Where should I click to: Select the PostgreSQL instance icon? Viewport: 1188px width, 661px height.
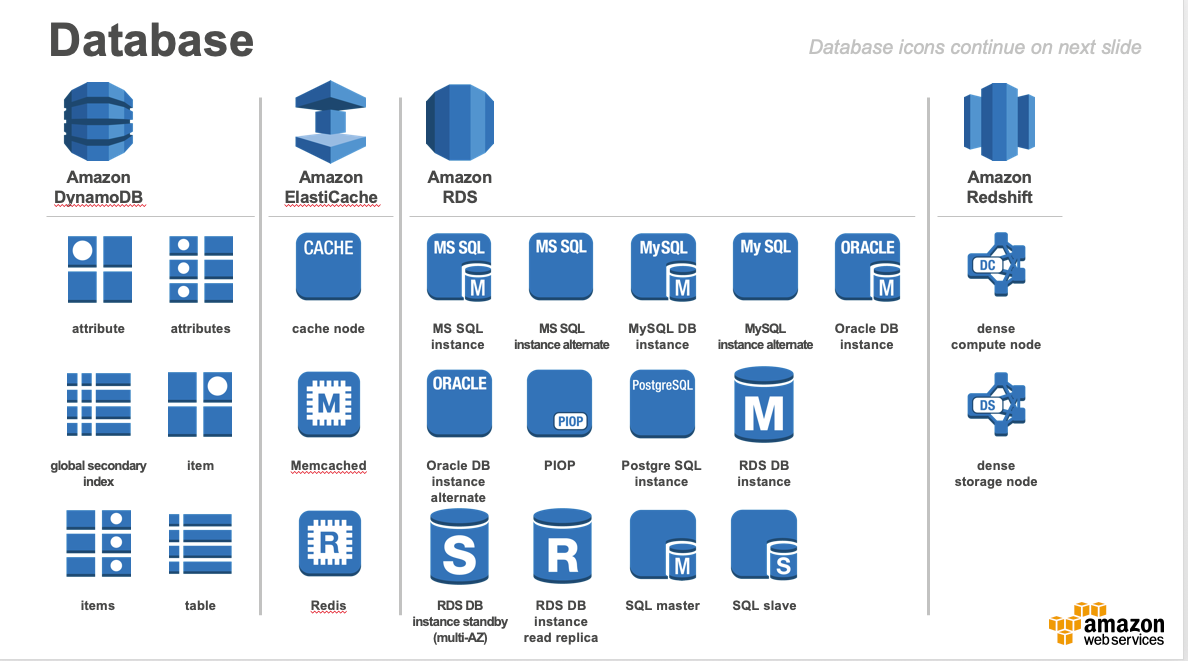pyautogui.click(x=662, y=404)
